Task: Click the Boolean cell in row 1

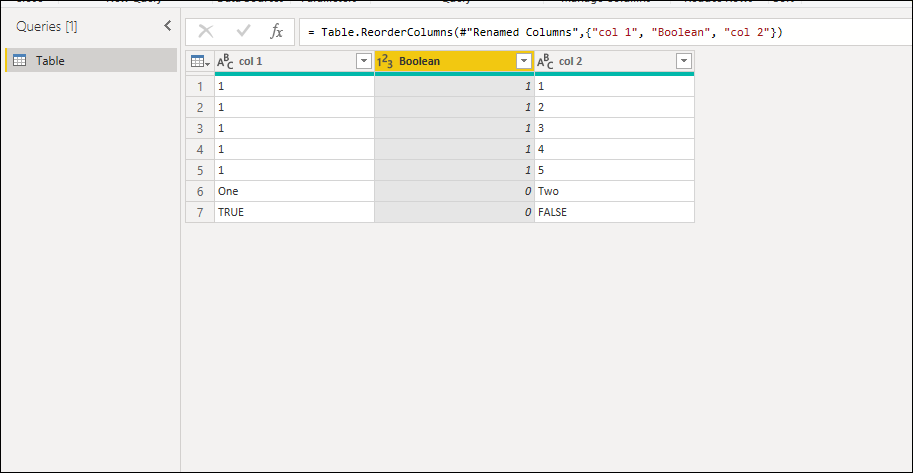Action: 454,86
